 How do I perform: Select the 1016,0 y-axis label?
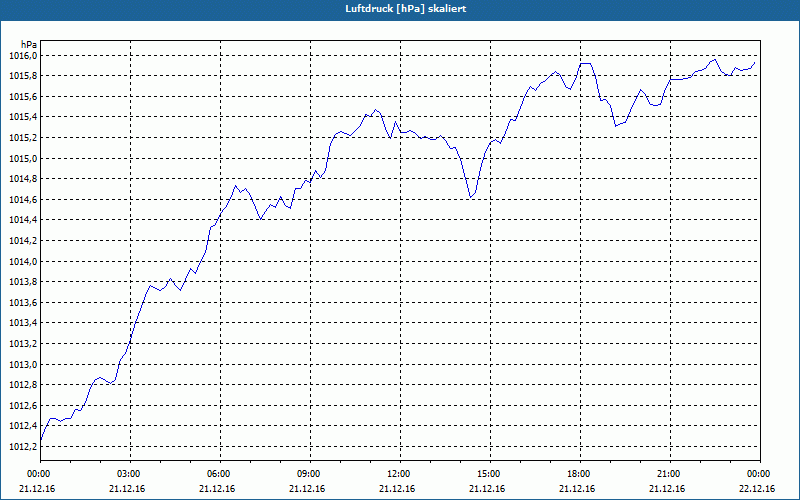(23, 55)
